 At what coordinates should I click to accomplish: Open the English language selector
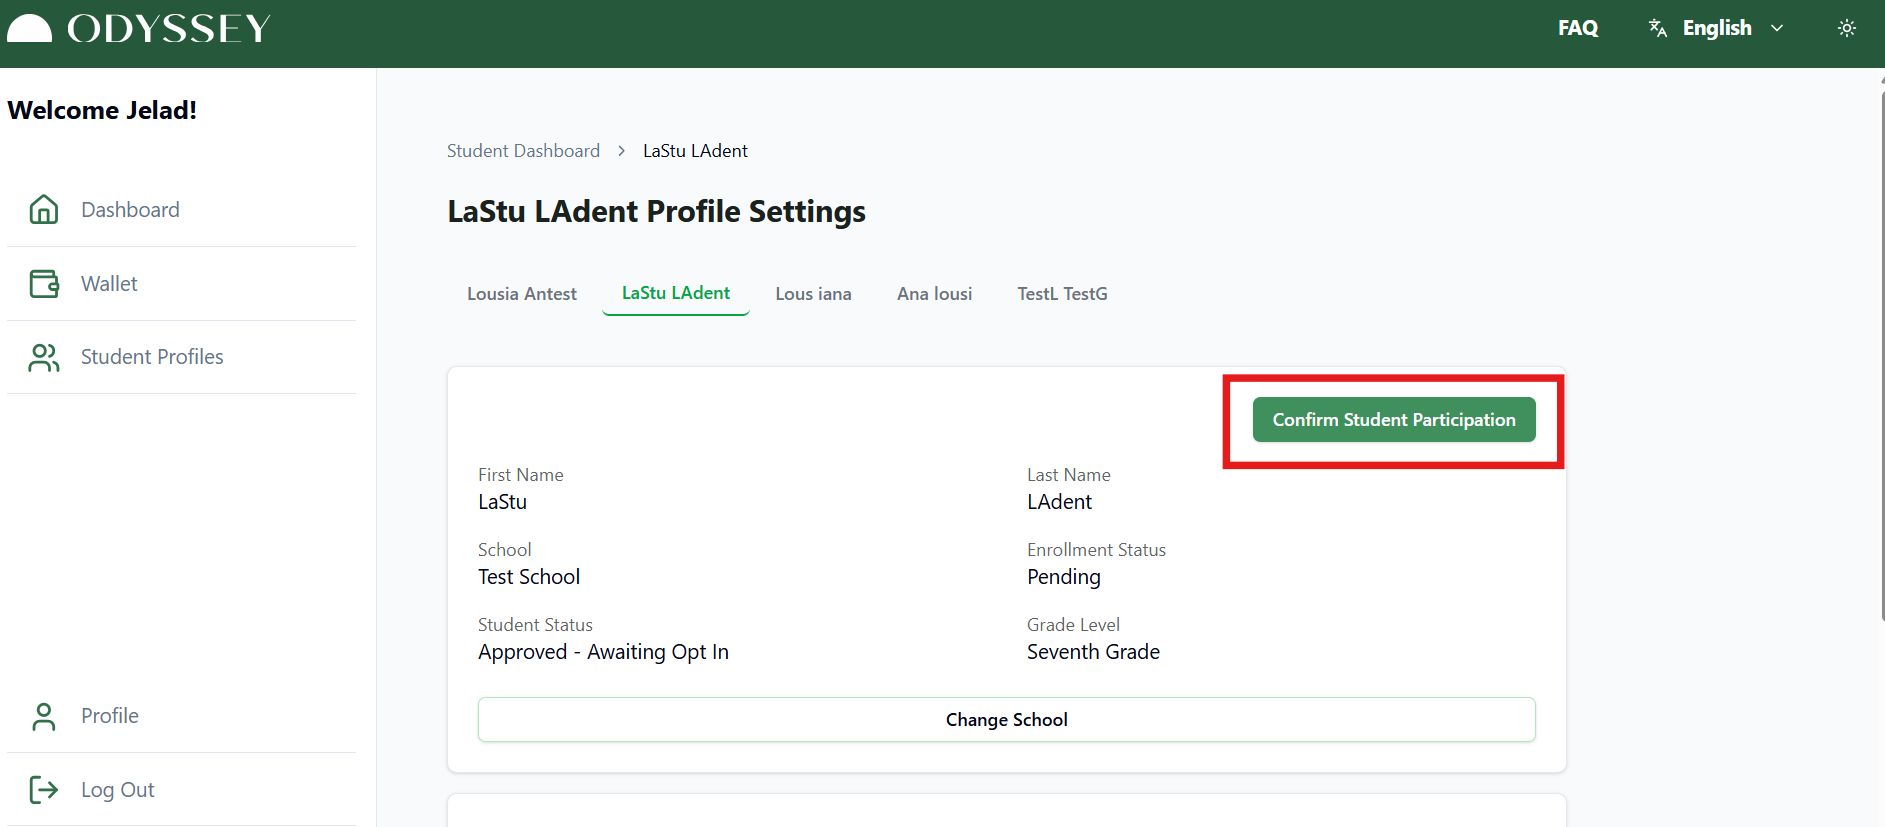click(x=1716, y=28)
